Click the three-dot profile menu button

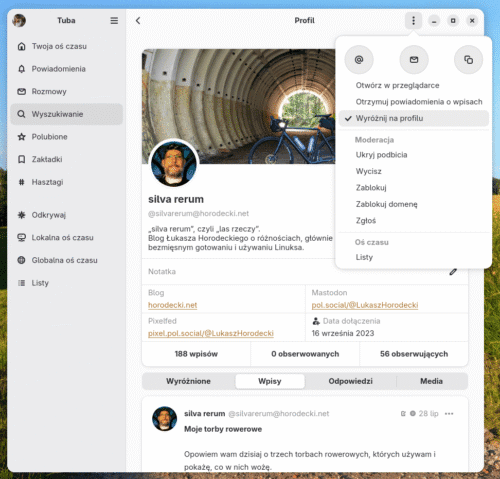point(413,21)
